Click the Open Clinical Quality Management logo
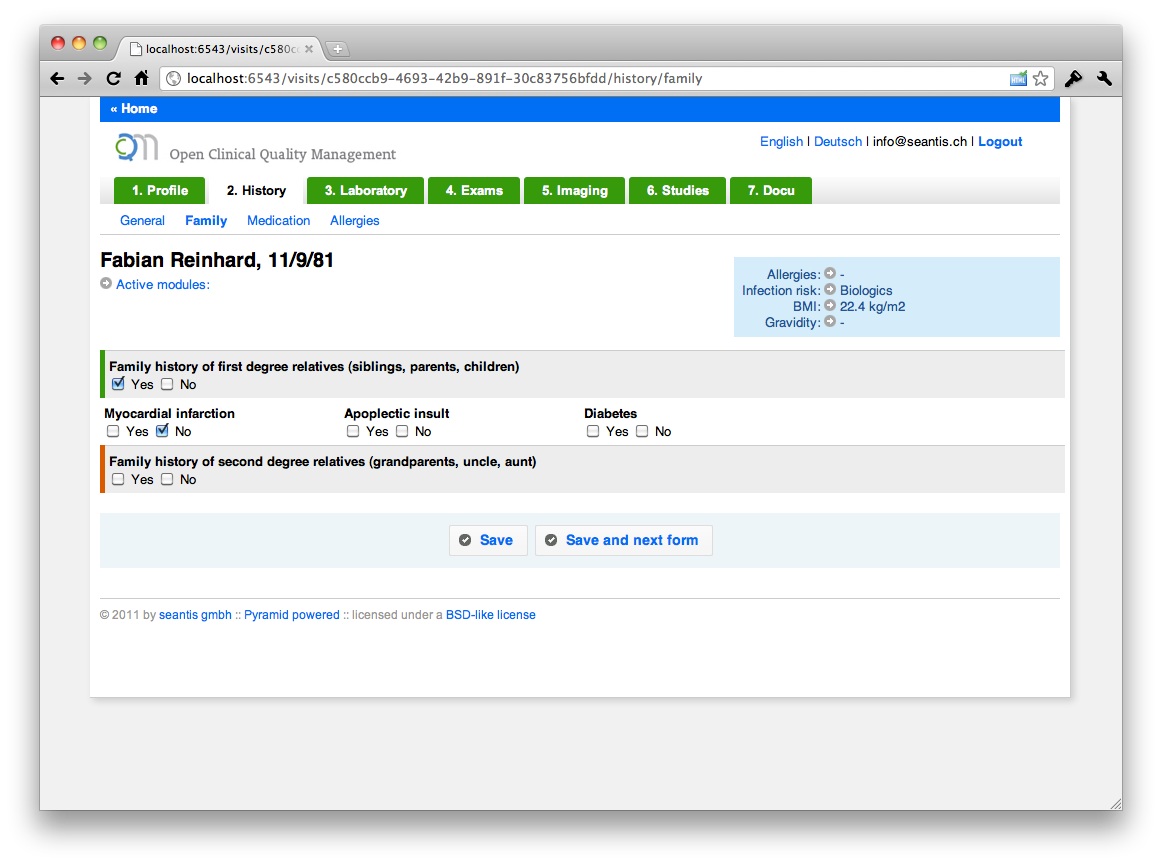The image size is (1162, 865). pyautogui.click(x=136, y=148)
